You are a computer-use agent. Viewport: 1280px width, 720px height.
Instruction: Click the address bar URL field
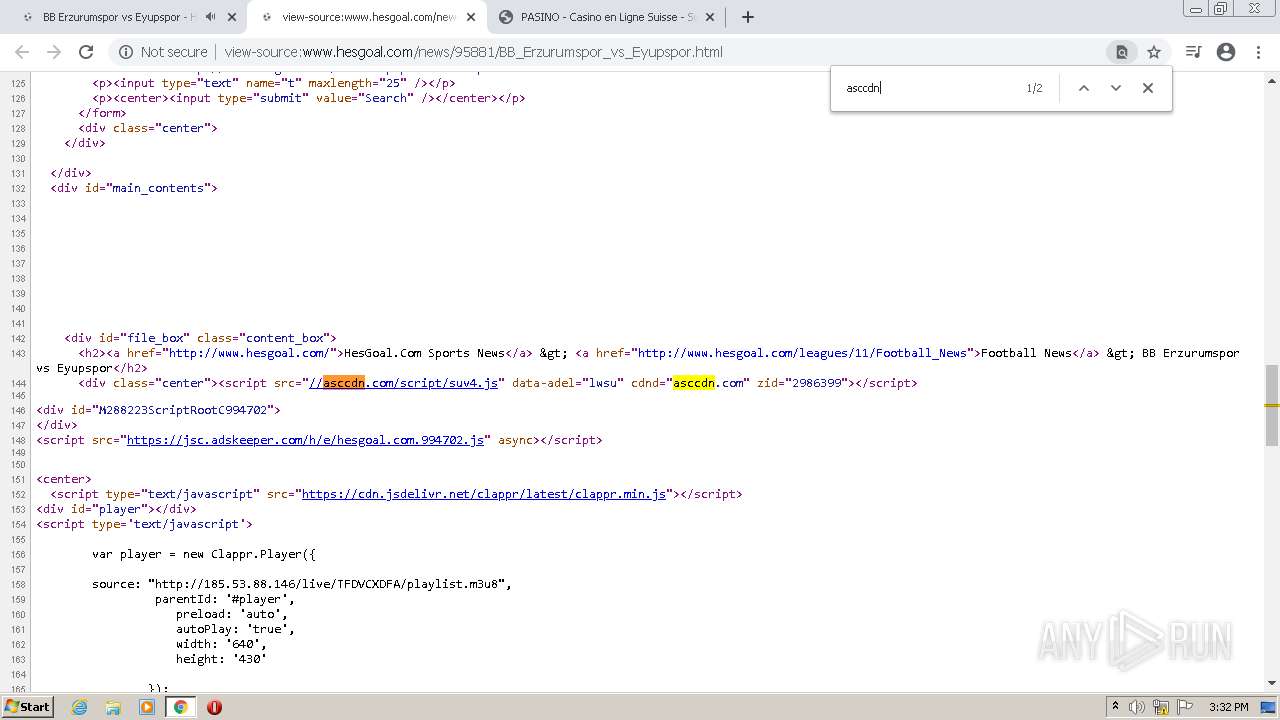pos(660,52)
